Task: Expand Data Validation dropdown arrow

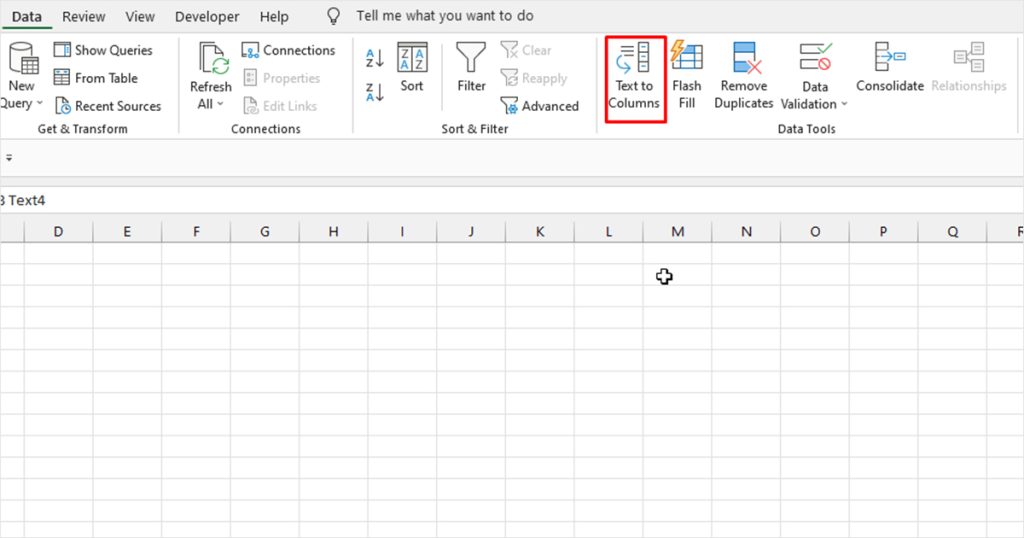Action: pos(844,104)
